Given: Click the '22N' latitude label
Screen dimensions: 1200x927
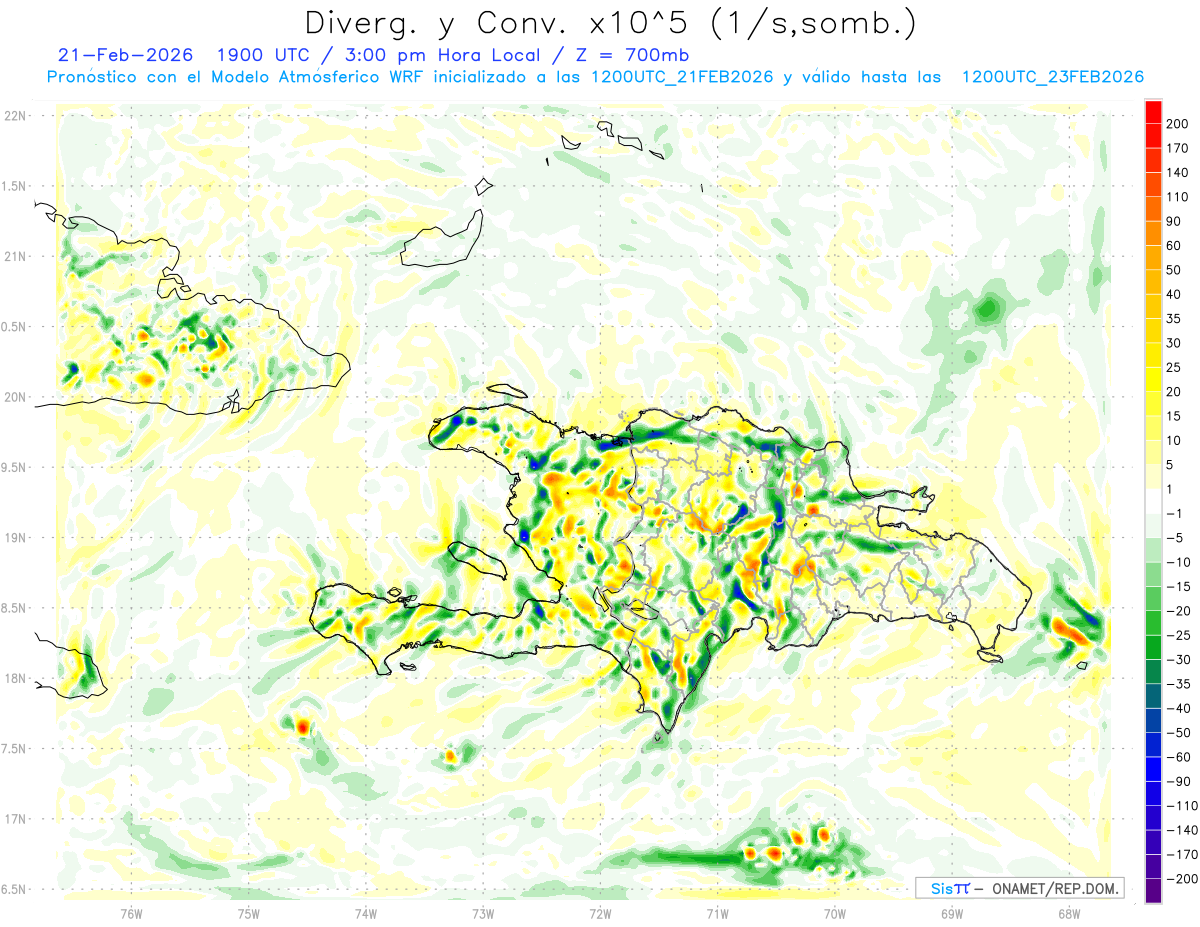Looking at the screenshot, I should pos(16,116).
